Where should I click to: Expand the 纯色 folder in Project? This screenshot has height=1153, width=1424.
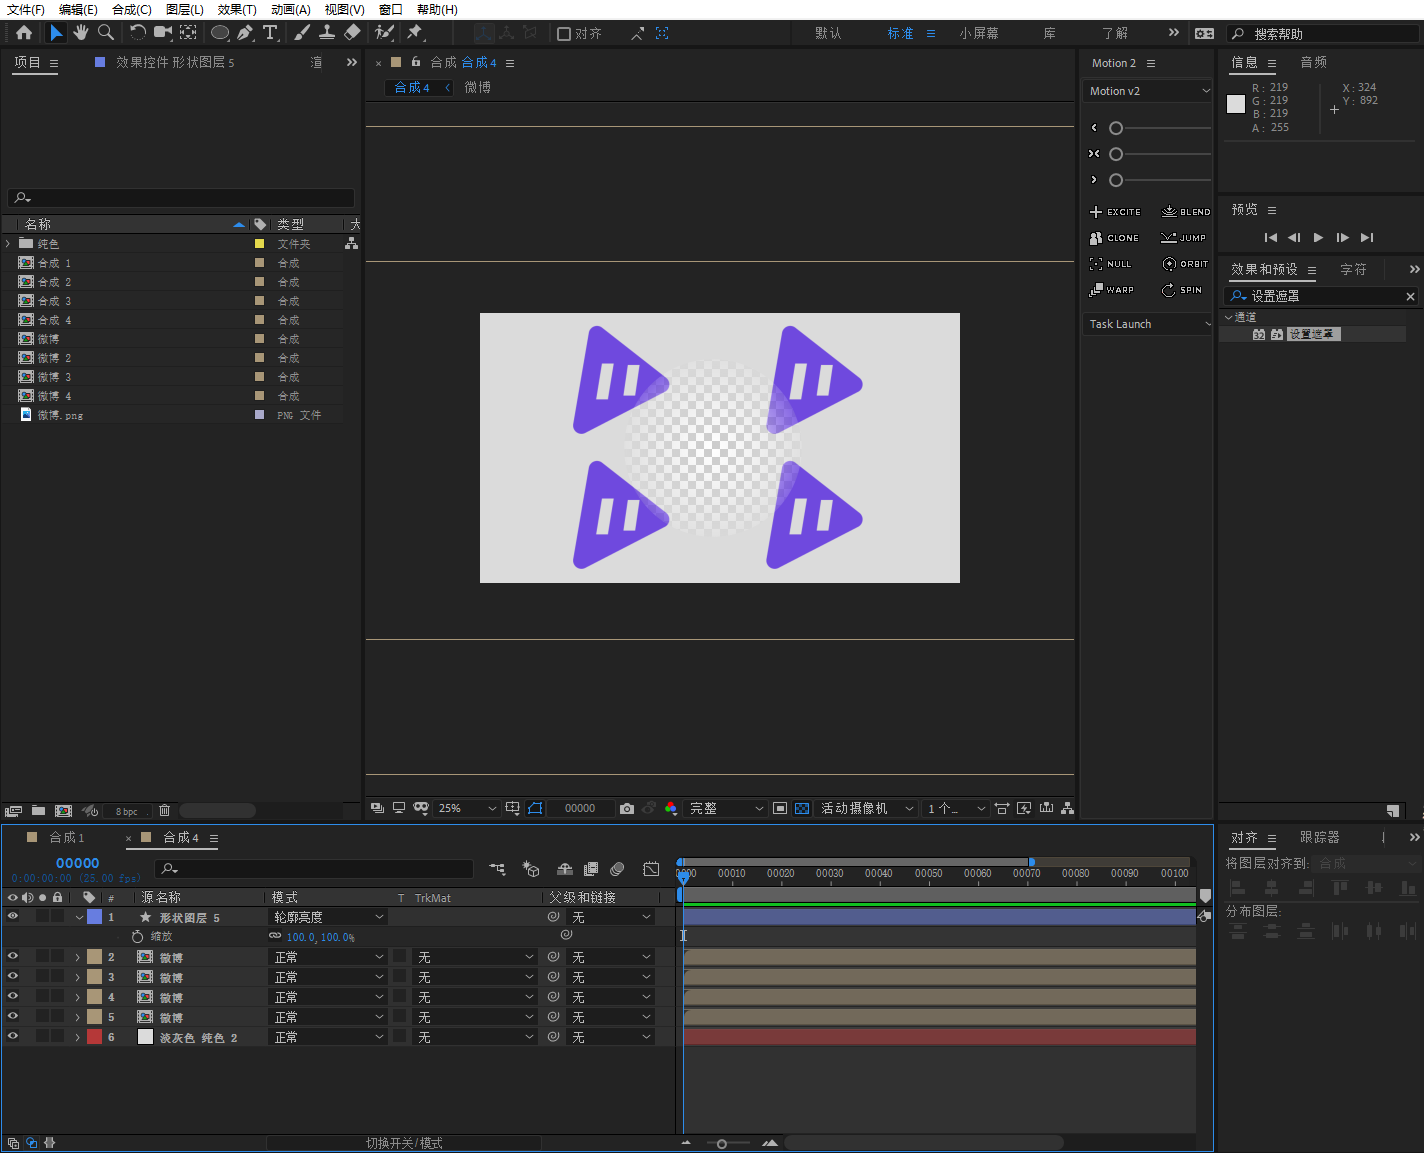tap(8, 243)
